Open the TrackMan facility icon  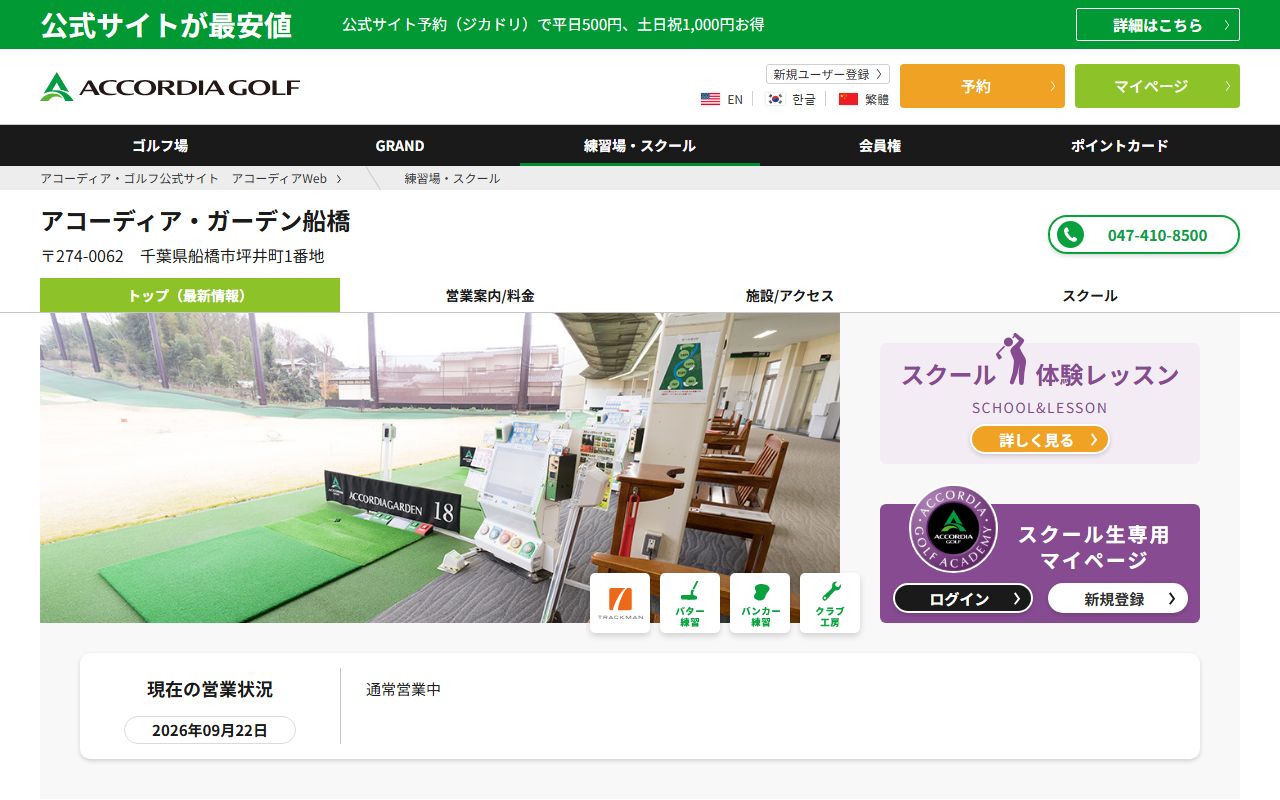click(x=620, y=603)
